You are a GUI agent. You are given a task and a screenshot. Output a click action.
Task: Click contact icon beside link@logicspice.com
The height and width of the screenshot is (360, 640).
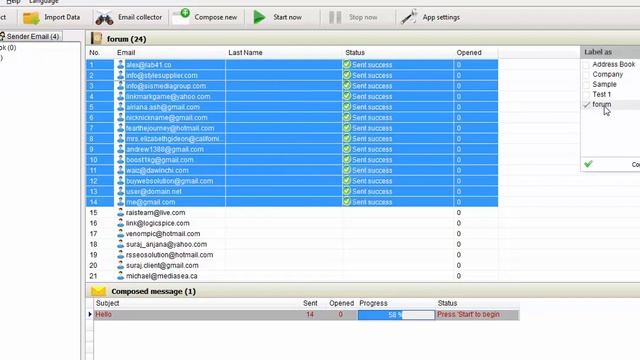120,223
